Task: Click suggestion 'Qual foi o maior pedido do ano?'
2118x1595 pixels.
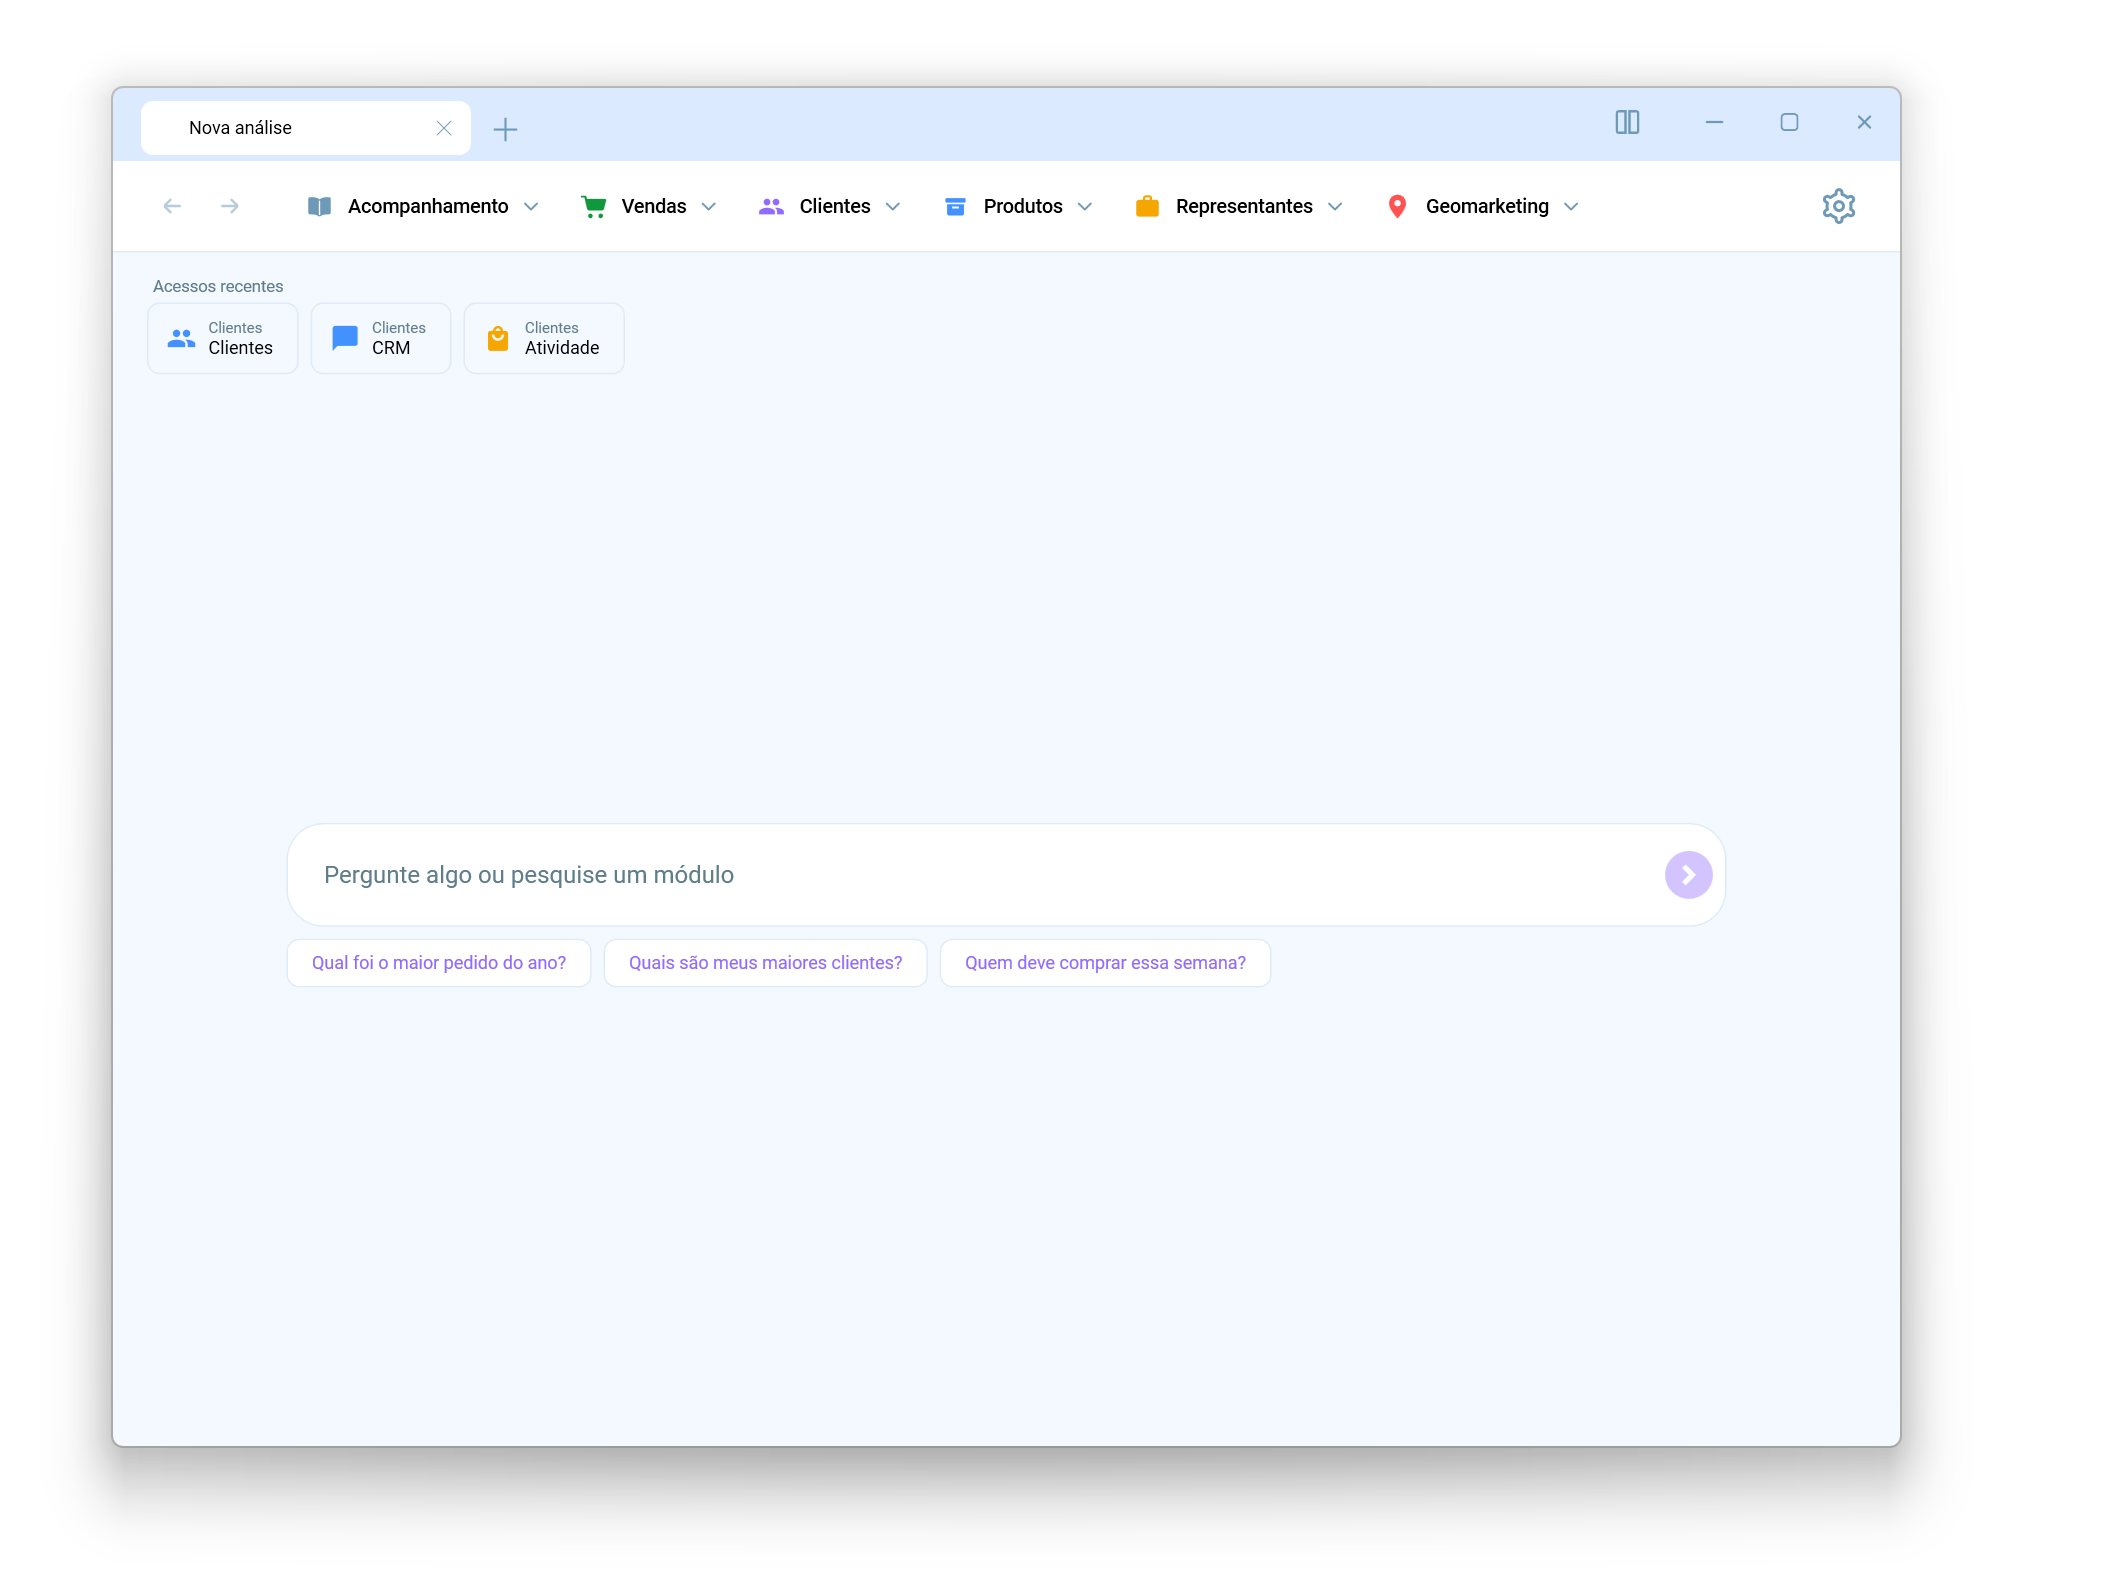Action: [x=439, y=963]
